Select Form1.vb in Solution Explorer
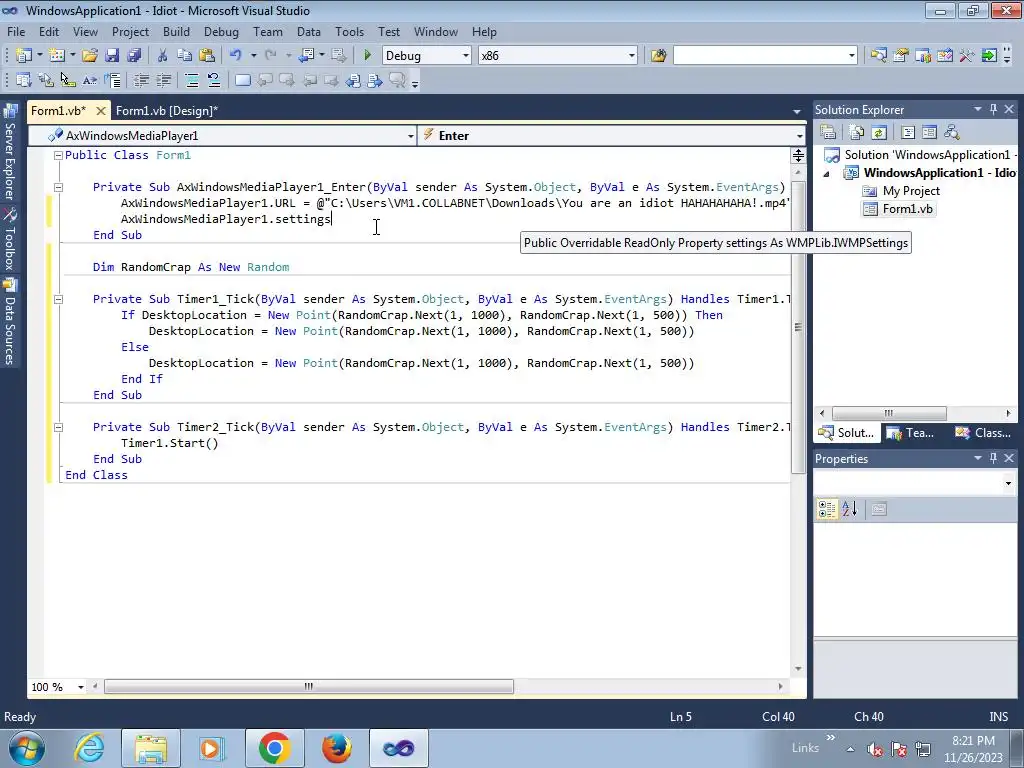Image resolution: width=1024 pixels, height=768 pixels. click(907, 209)
